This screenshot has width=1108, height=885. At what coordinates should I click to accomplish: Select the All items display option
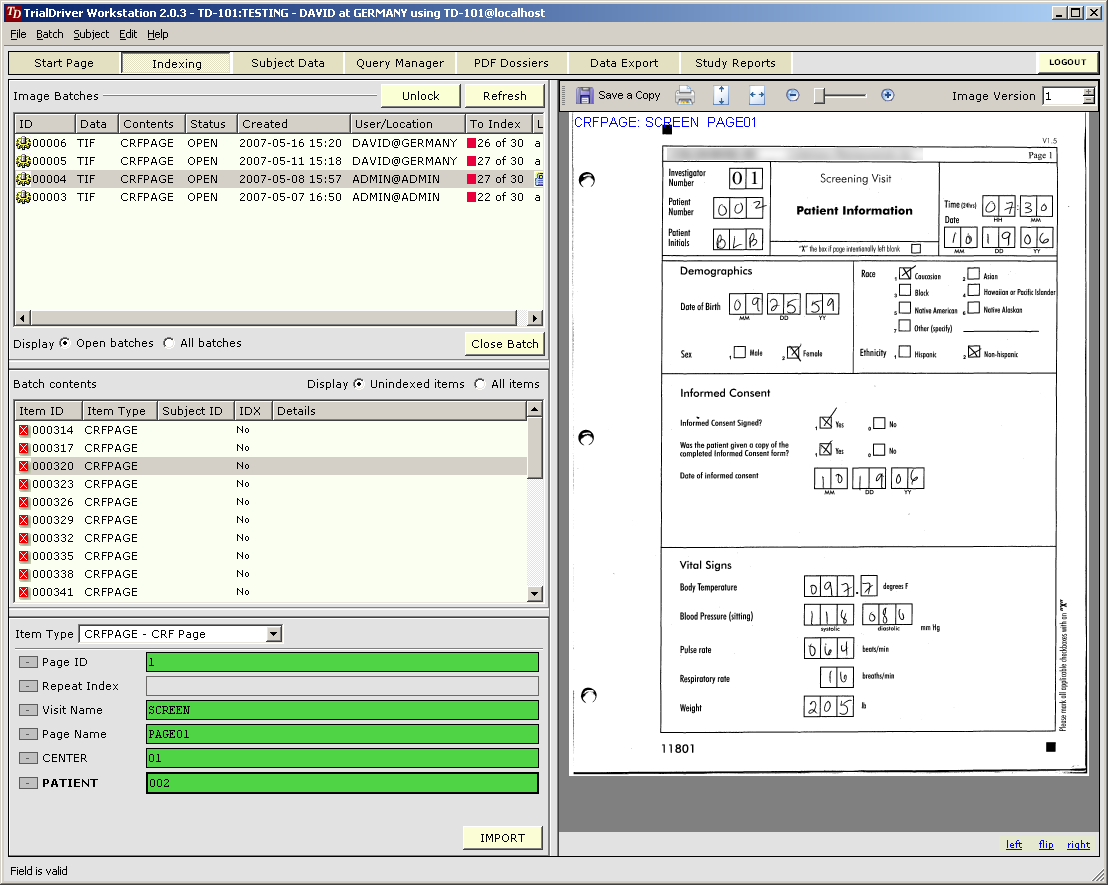[480, 384]
